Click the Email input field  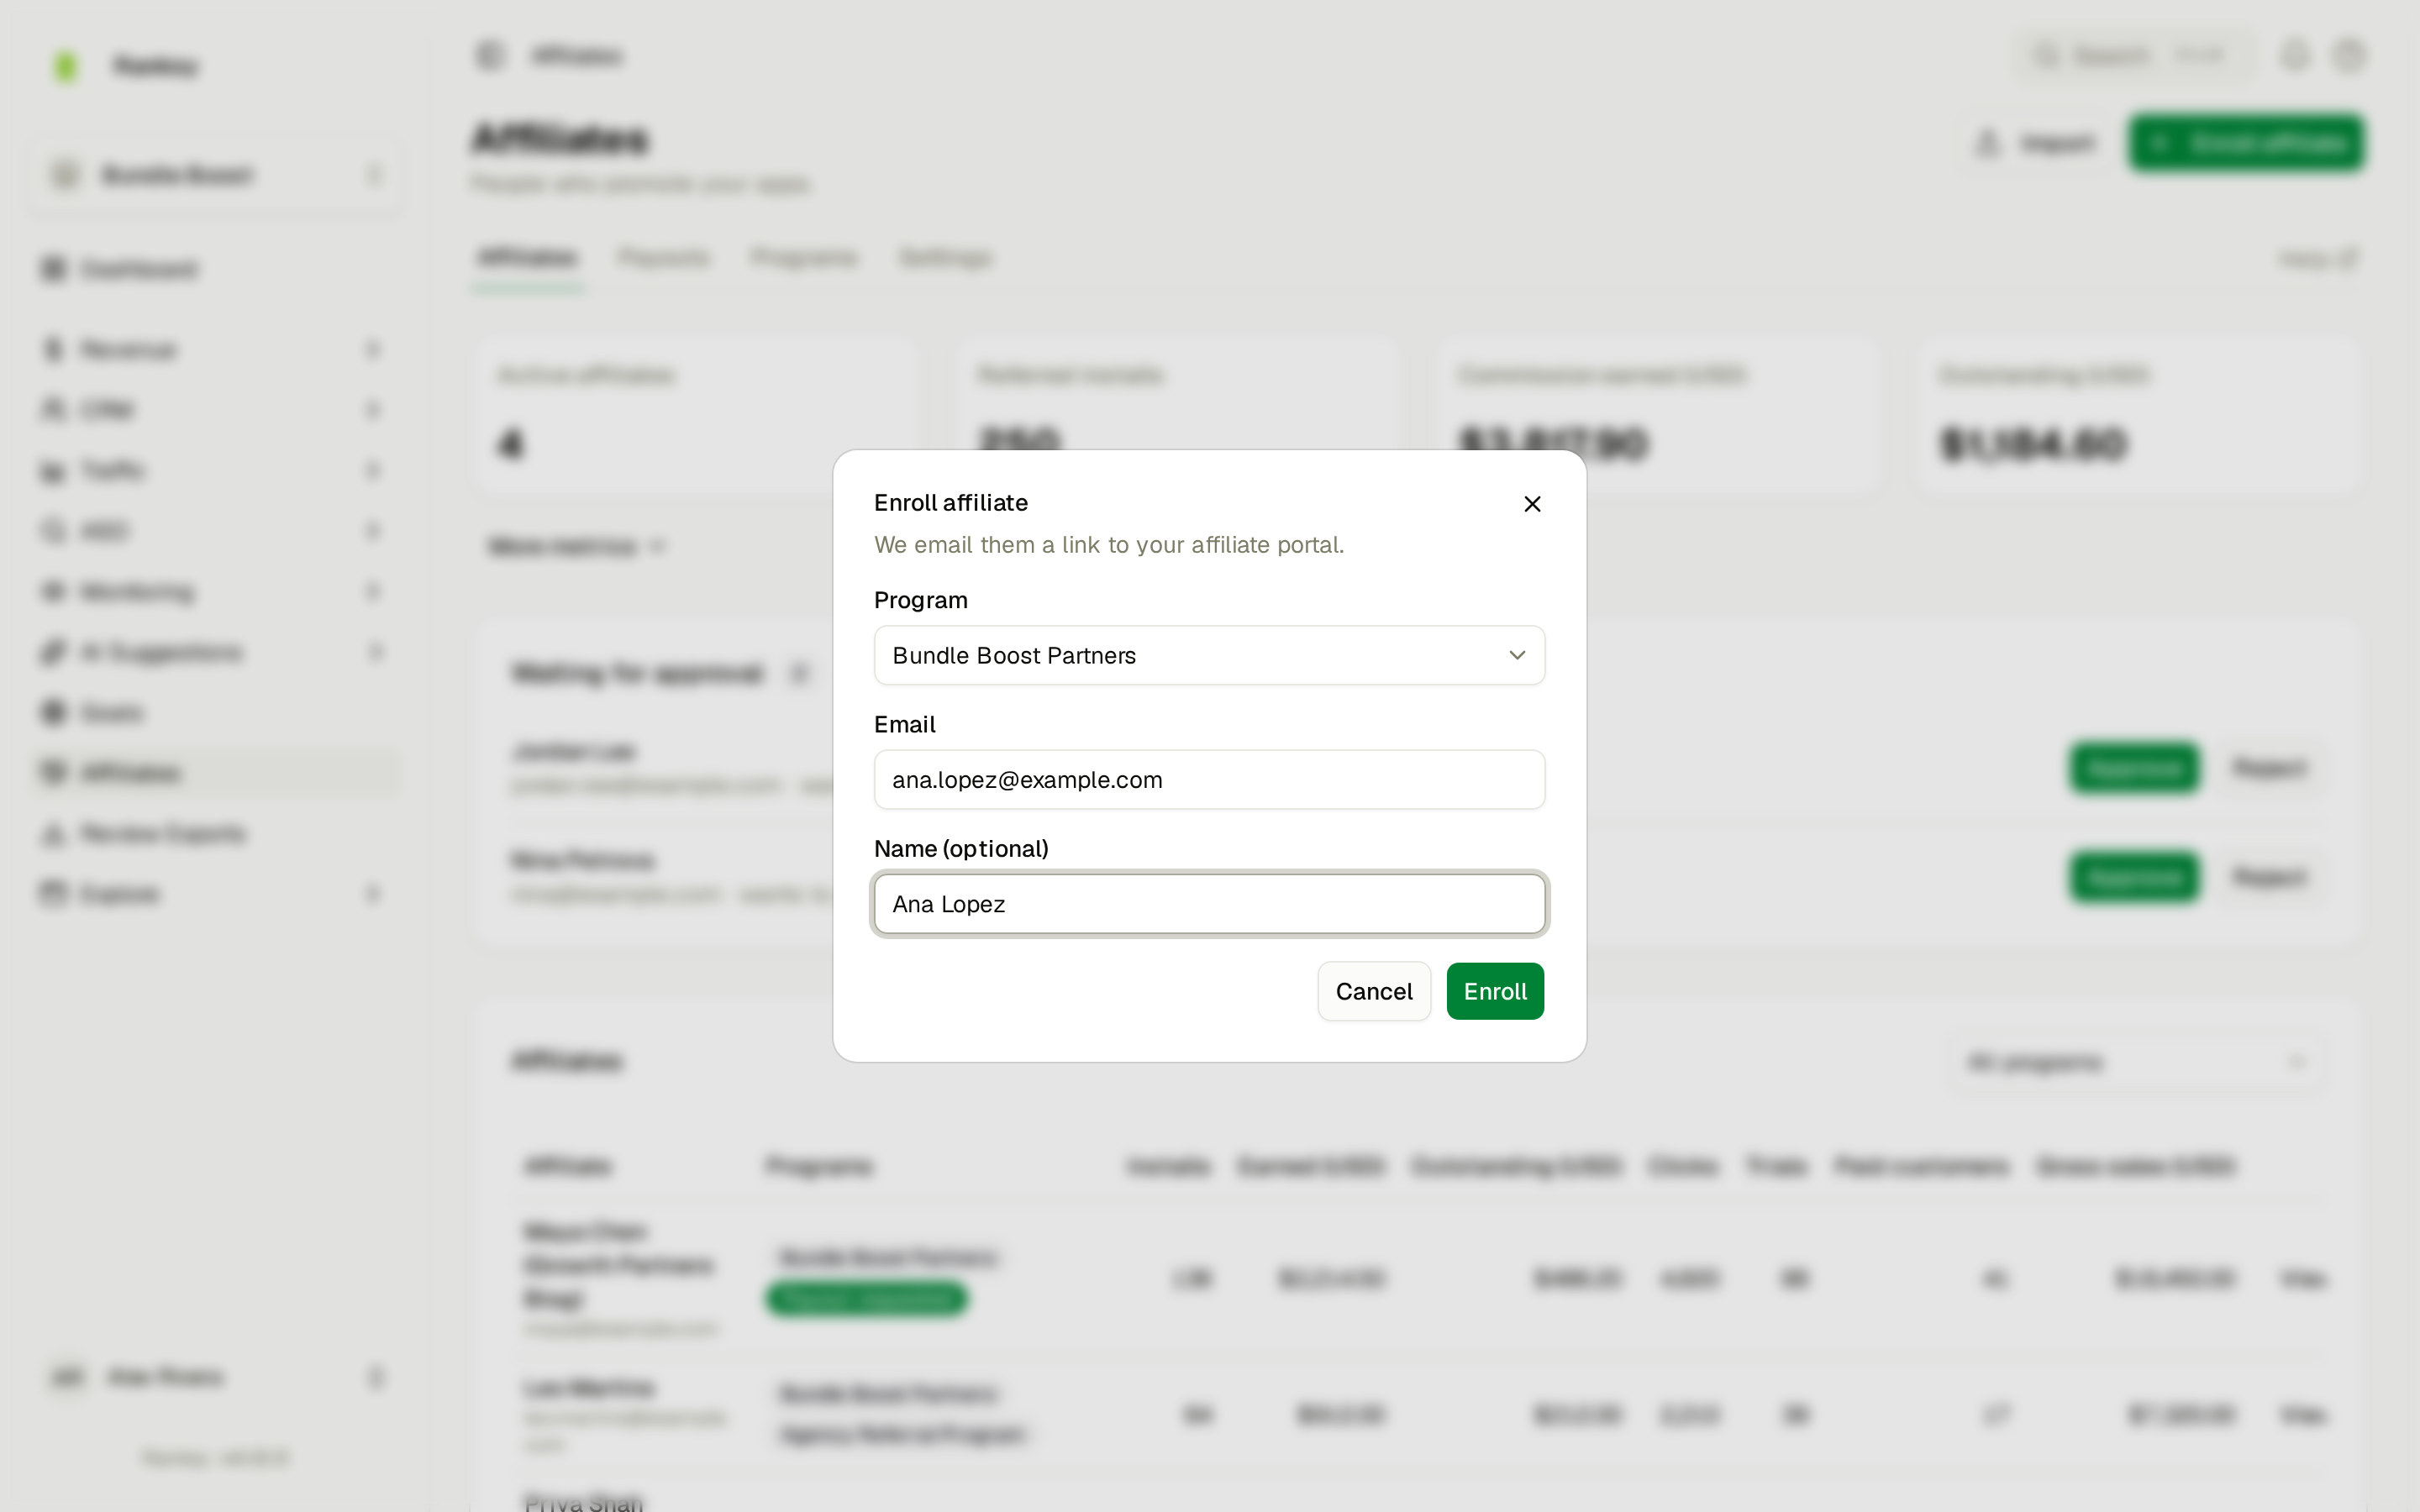[1209, 779]
